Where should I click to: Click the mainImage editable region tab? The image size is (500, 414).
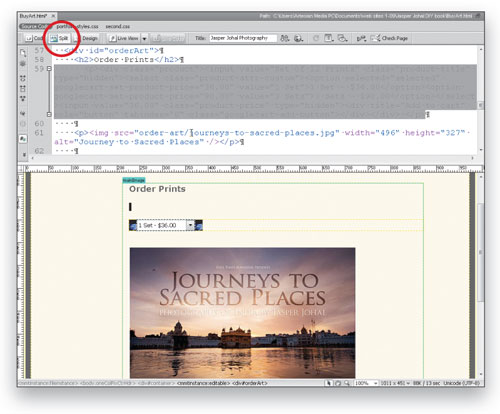pos(134,180)
